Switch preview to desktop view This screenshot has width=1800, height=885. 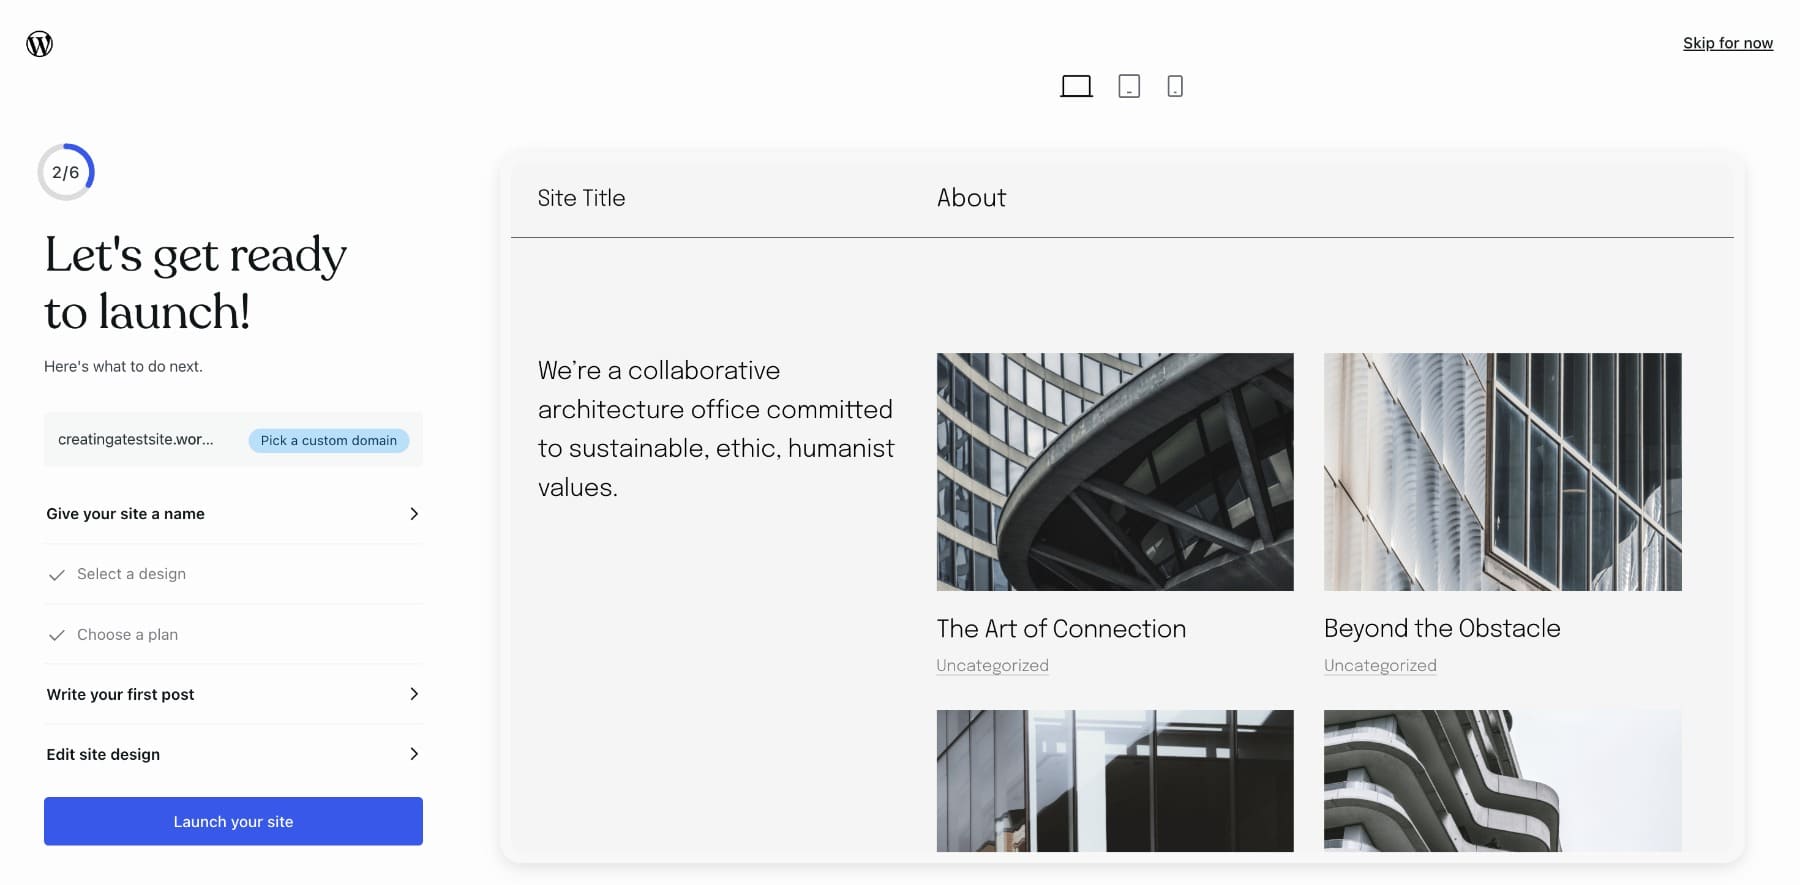pyautogui.click(x=1076, y=86)
